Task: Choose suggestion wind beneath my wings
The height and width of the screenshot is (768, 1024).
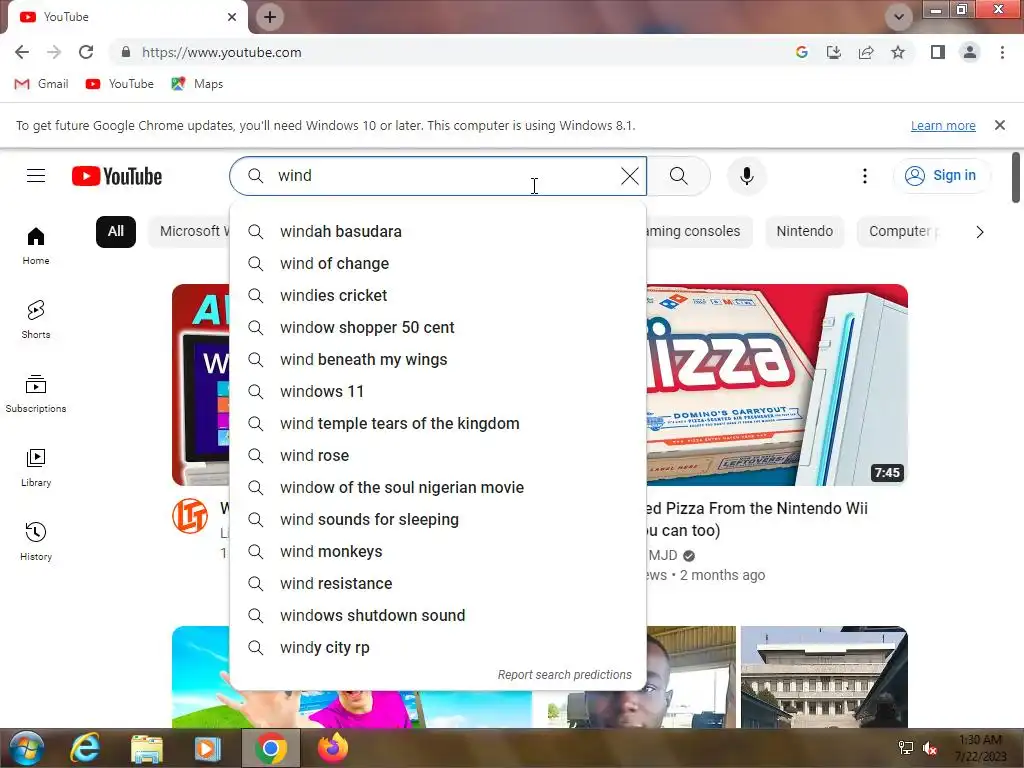Action: point(438,359)
